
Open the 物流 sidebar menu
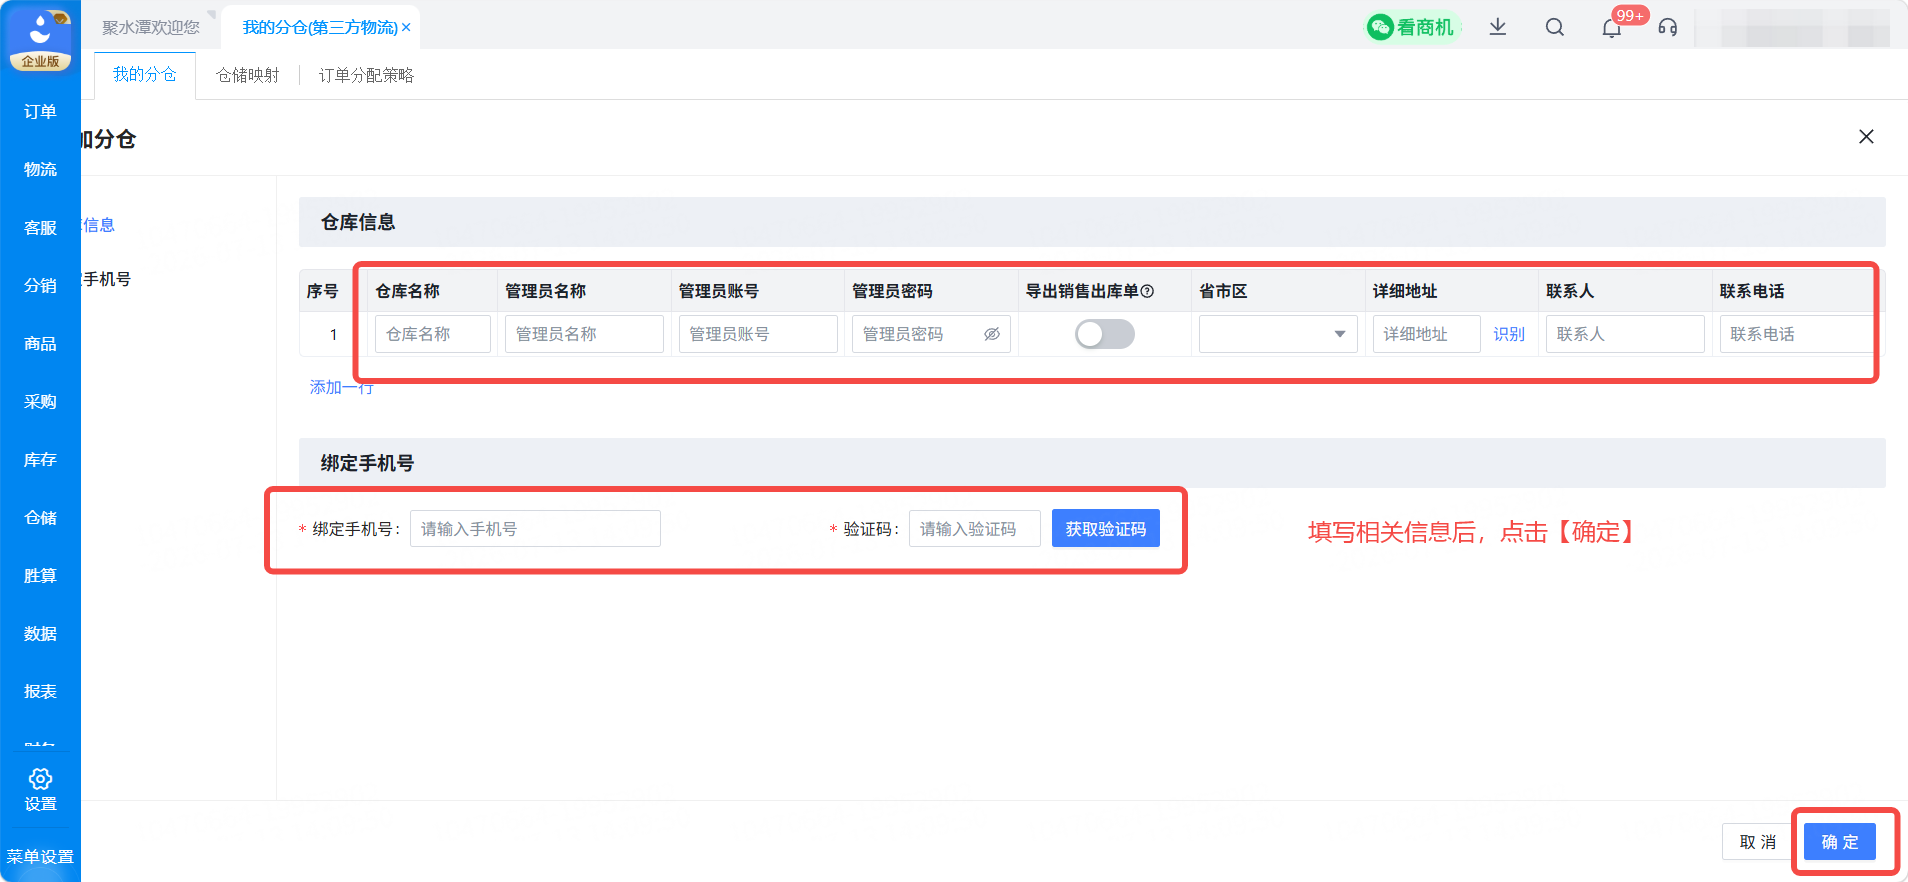pyautogui.click(x=40, y=170)
